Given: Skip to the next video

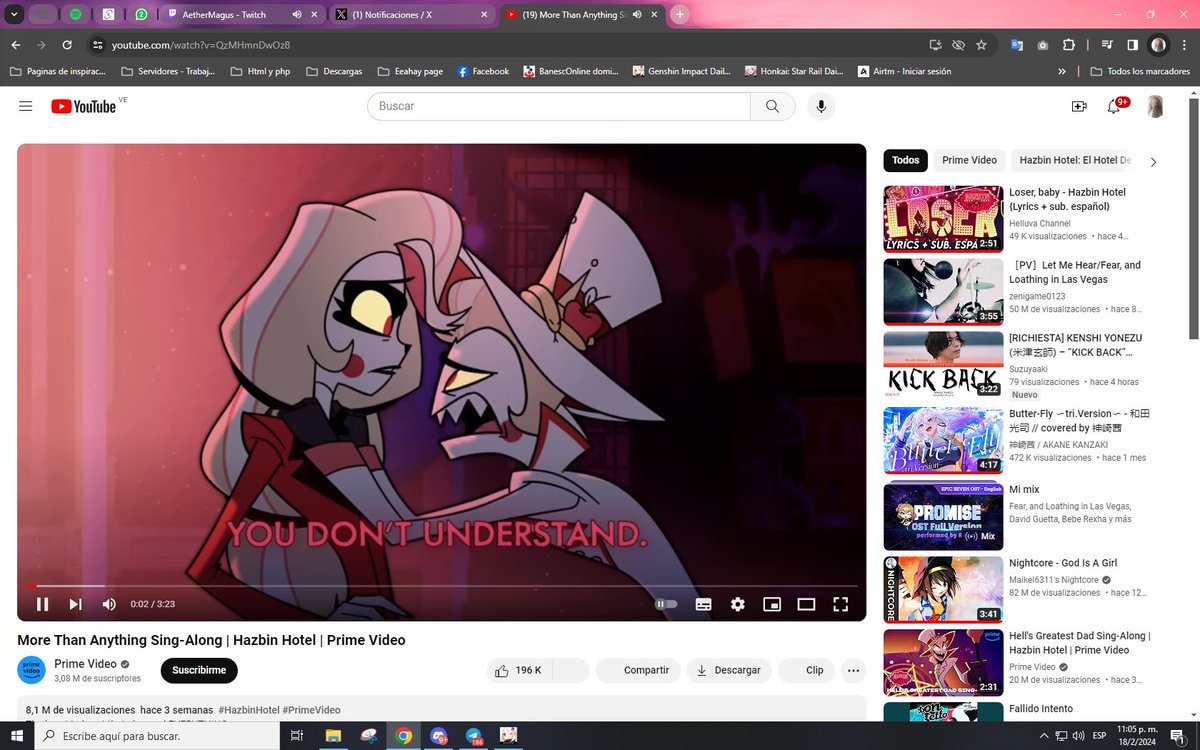Looking at the screenshot, I should 75,604.
